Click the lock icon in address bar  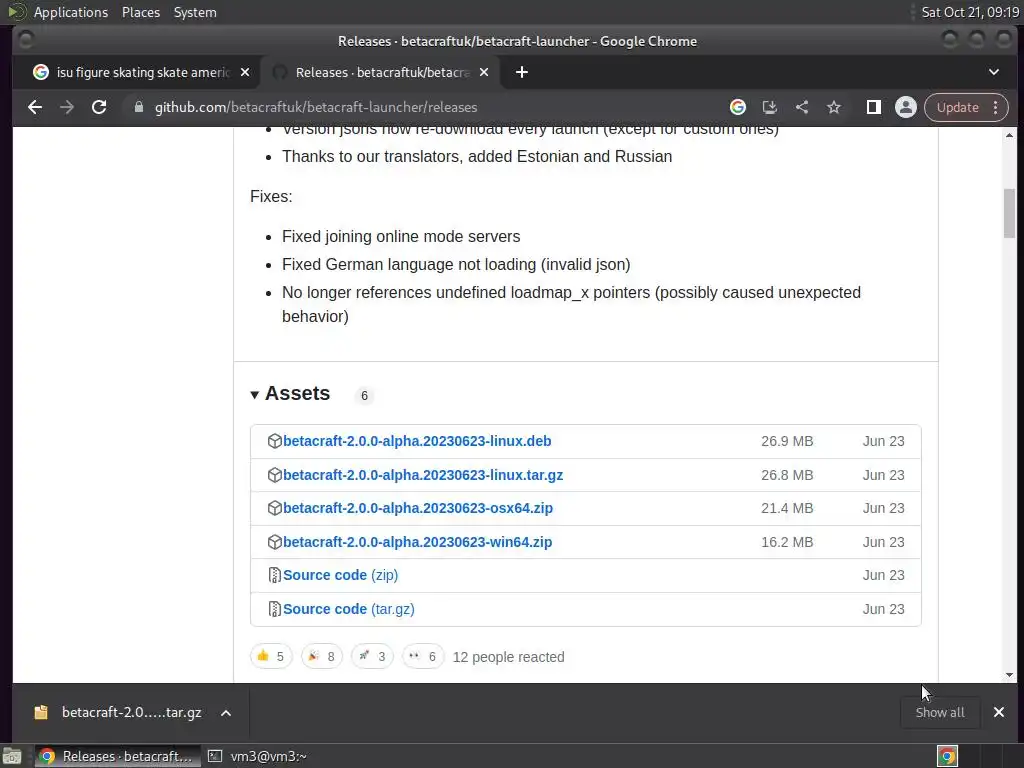tap(138, 107)
